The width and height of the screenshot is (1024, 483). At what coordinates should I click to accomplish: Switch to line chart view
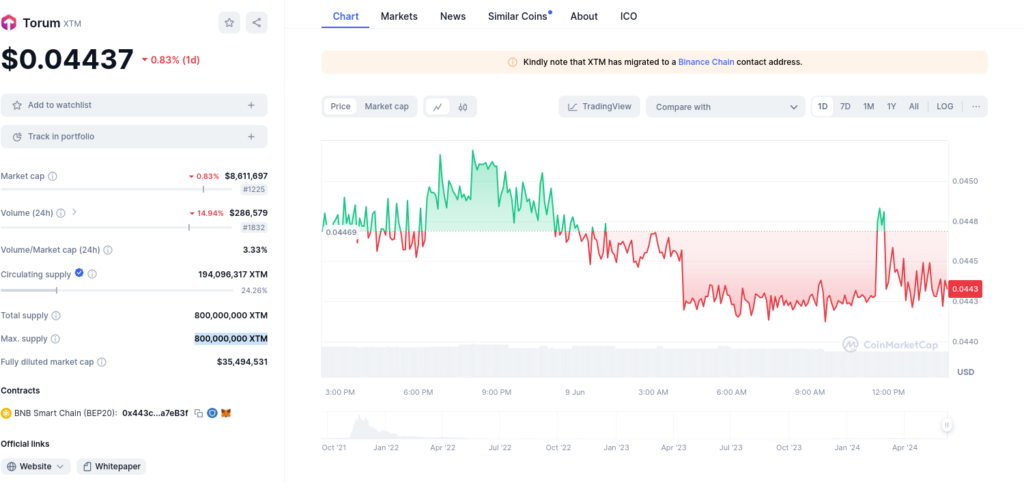click(x=438, y=106)
